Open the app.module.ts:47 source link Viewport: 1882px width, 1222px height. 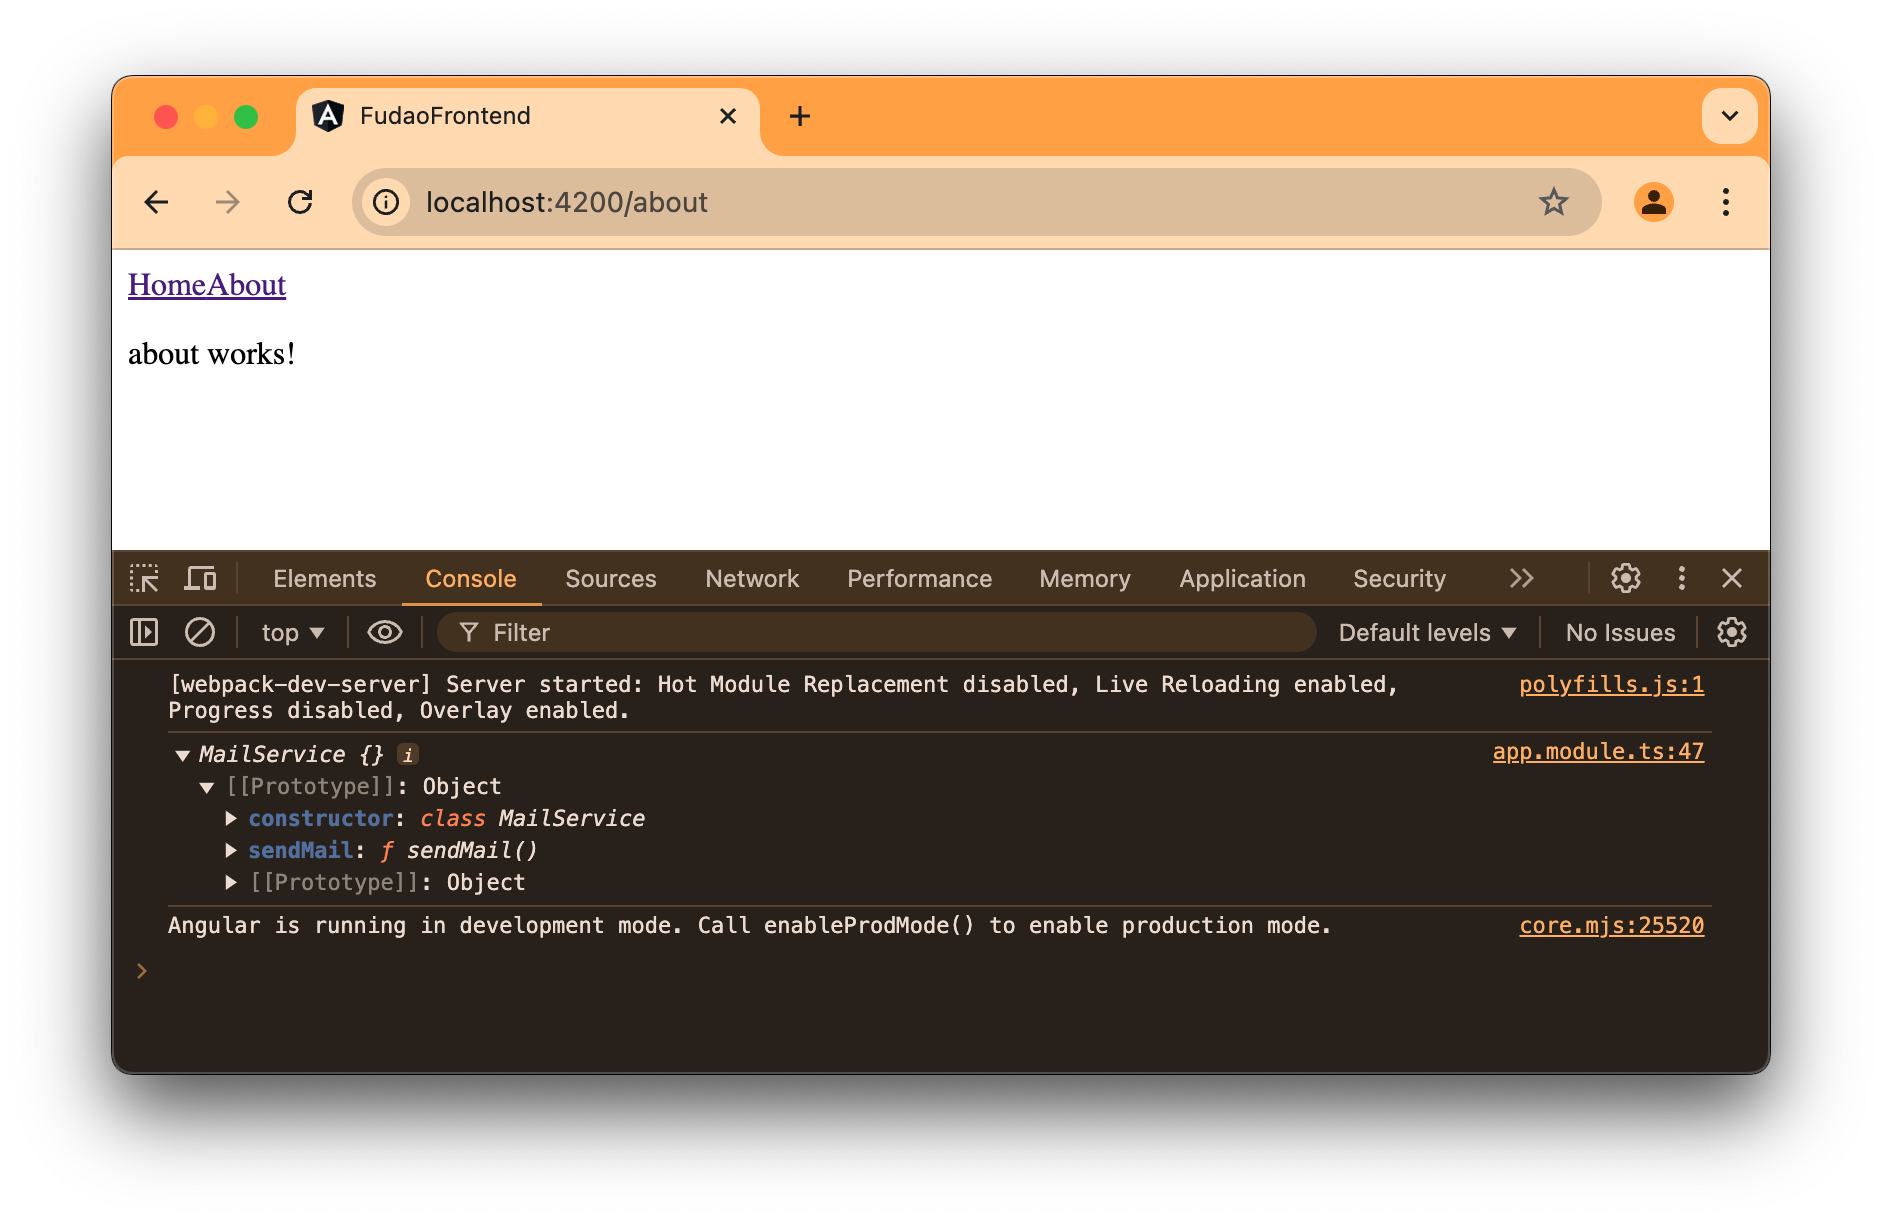tap(1597, 751)
